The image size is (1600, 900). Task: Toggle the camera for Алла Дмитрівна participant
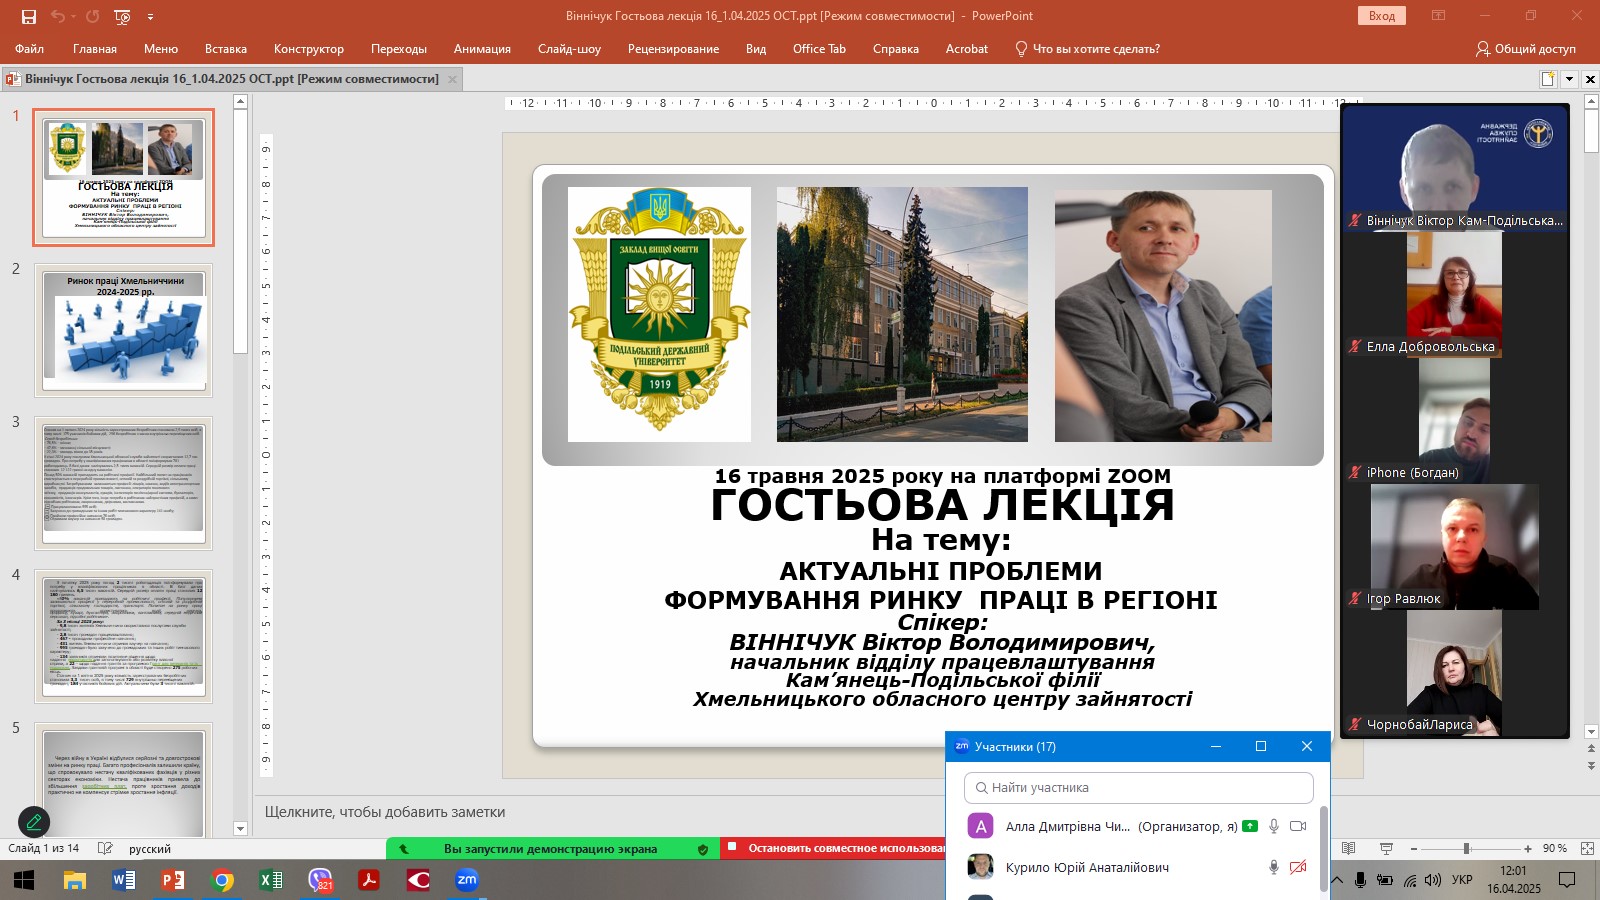[x=1298, y=826]
